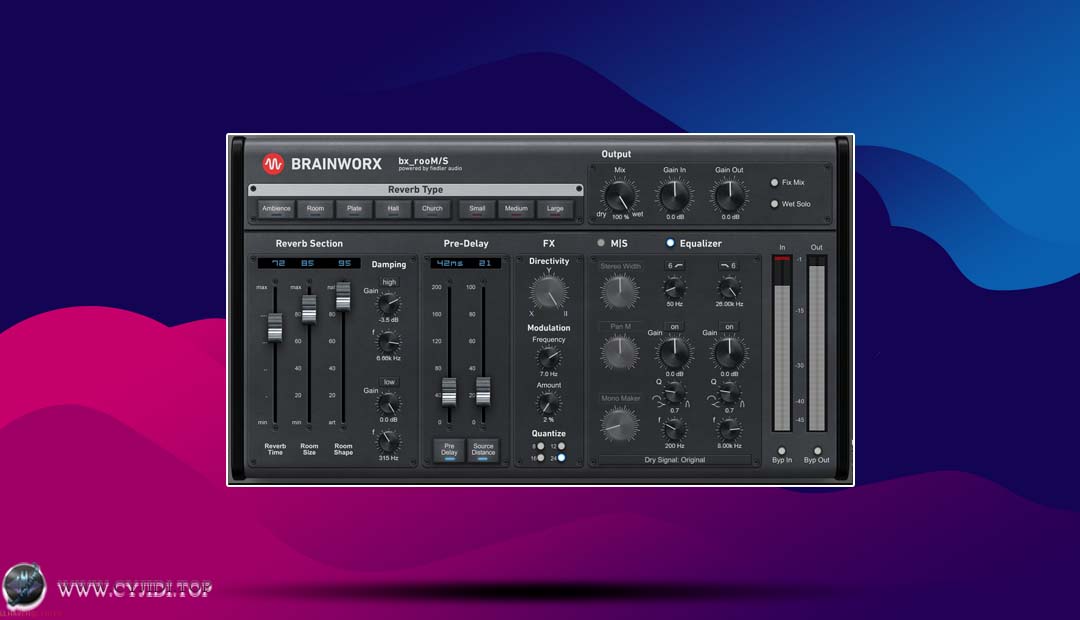Click the 200 Hz EQ frequency knob
1080x620 pixels.
coord(674,430)
